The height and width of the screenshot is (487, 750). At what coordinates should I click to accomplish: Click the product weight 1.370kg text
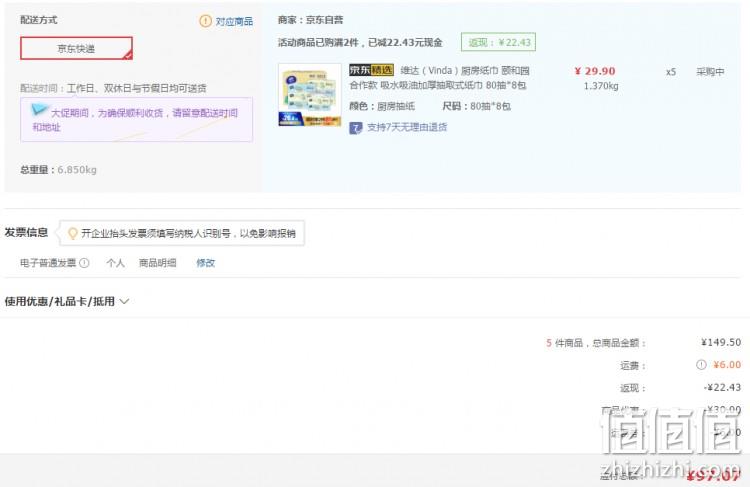(x=601, y=86)
